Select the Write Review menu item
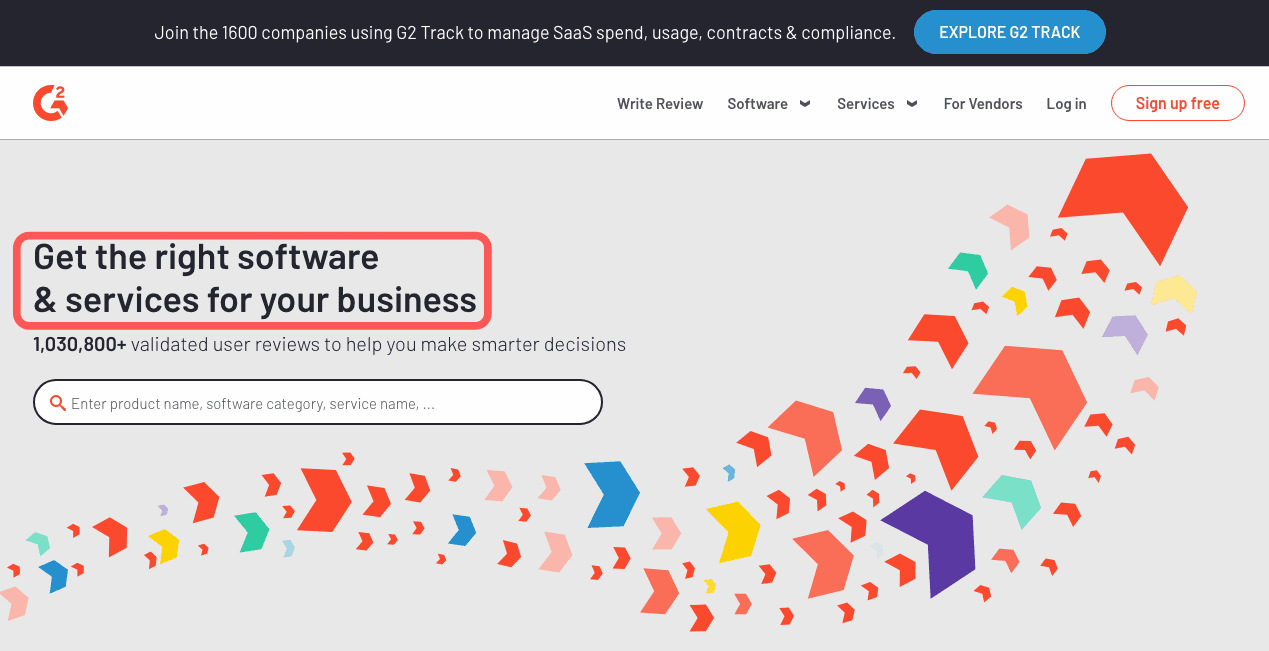Screen dimensions: 1269x651 (x=660, y=103)
